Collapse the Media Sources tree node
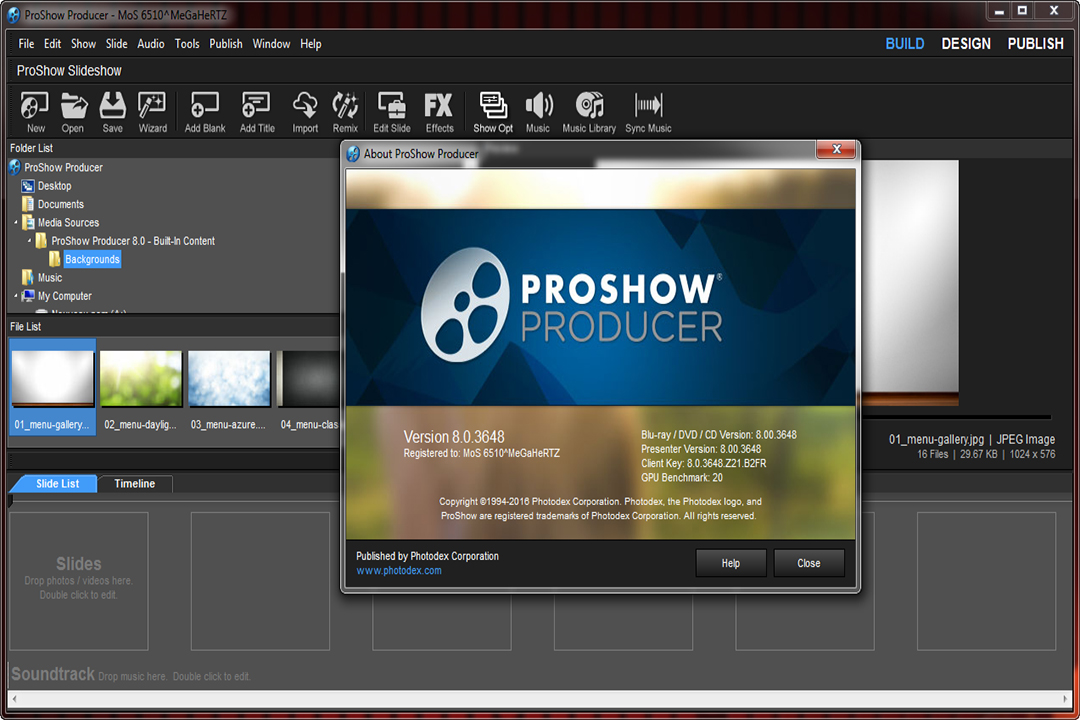1080x720 pixels. [15, 223]
